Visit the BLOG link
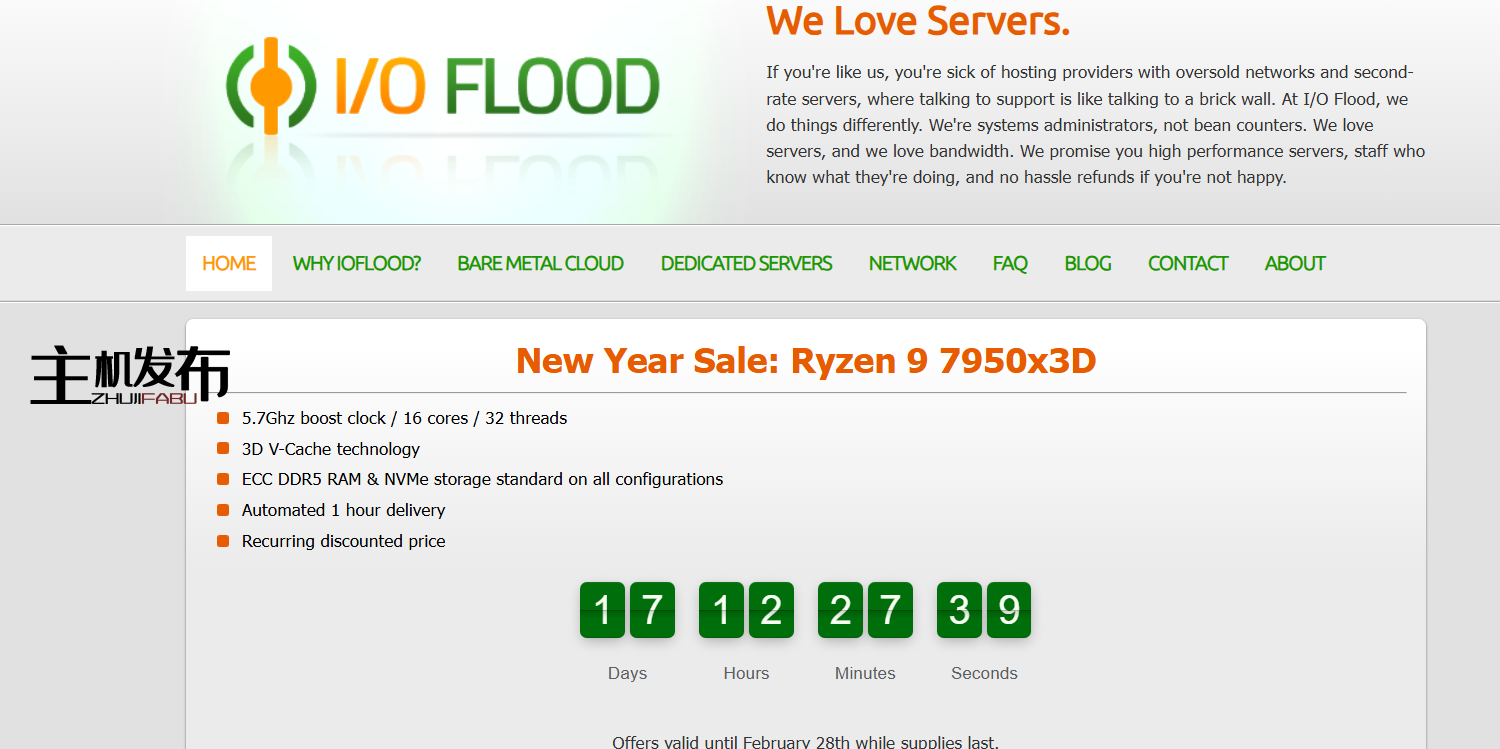This screenshot has height=749, width=1500. (x=1088, y=264)
